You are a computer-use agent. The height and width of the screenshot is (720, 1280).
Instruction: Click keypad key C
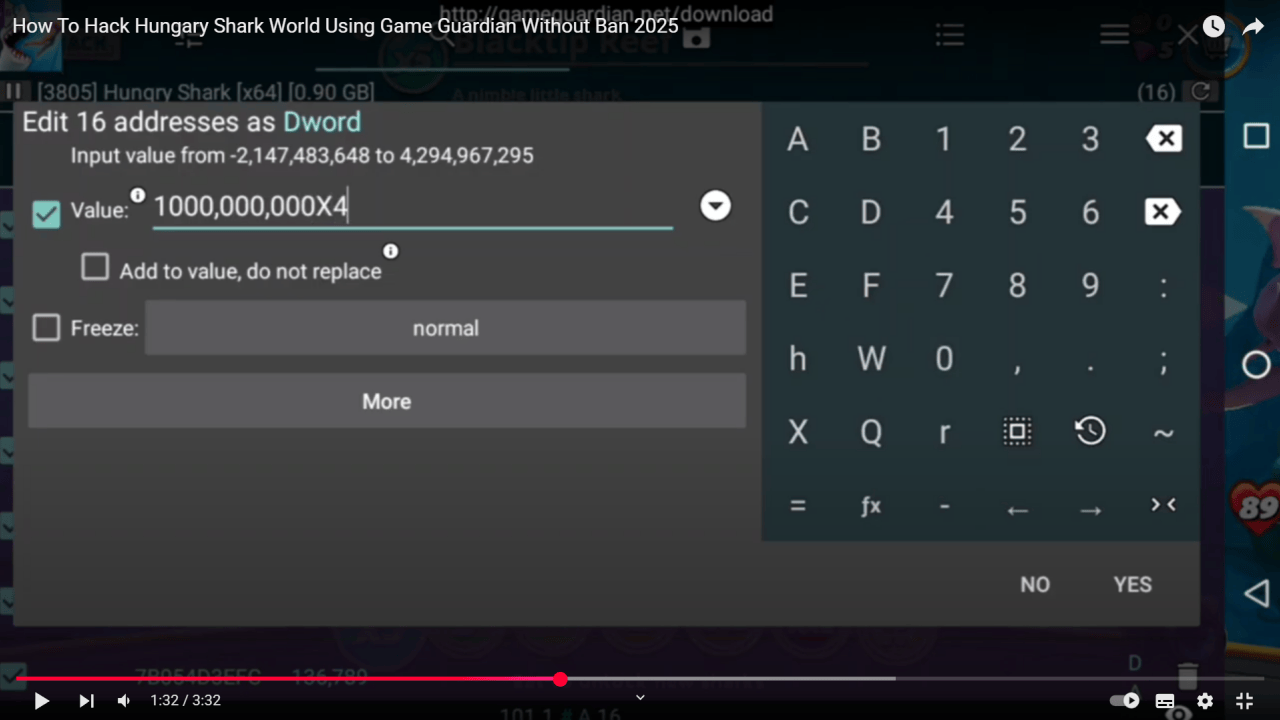point(797,212)
